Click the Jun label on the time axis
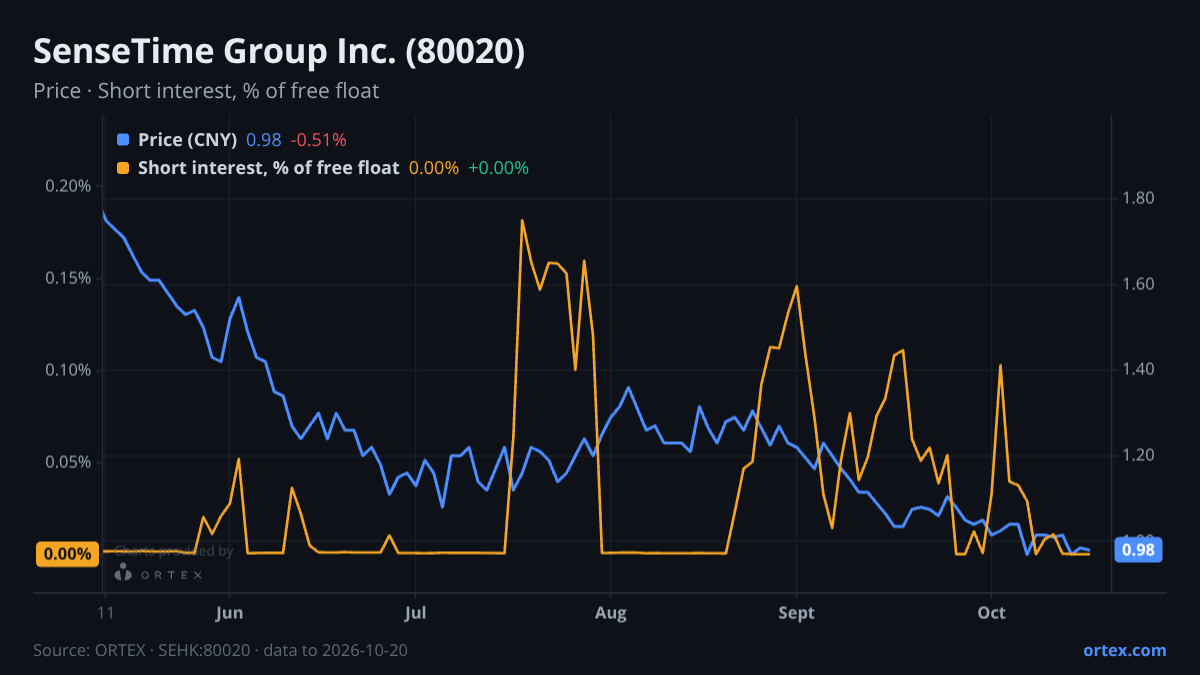1200x675 pixels. (x=230, y=613)
